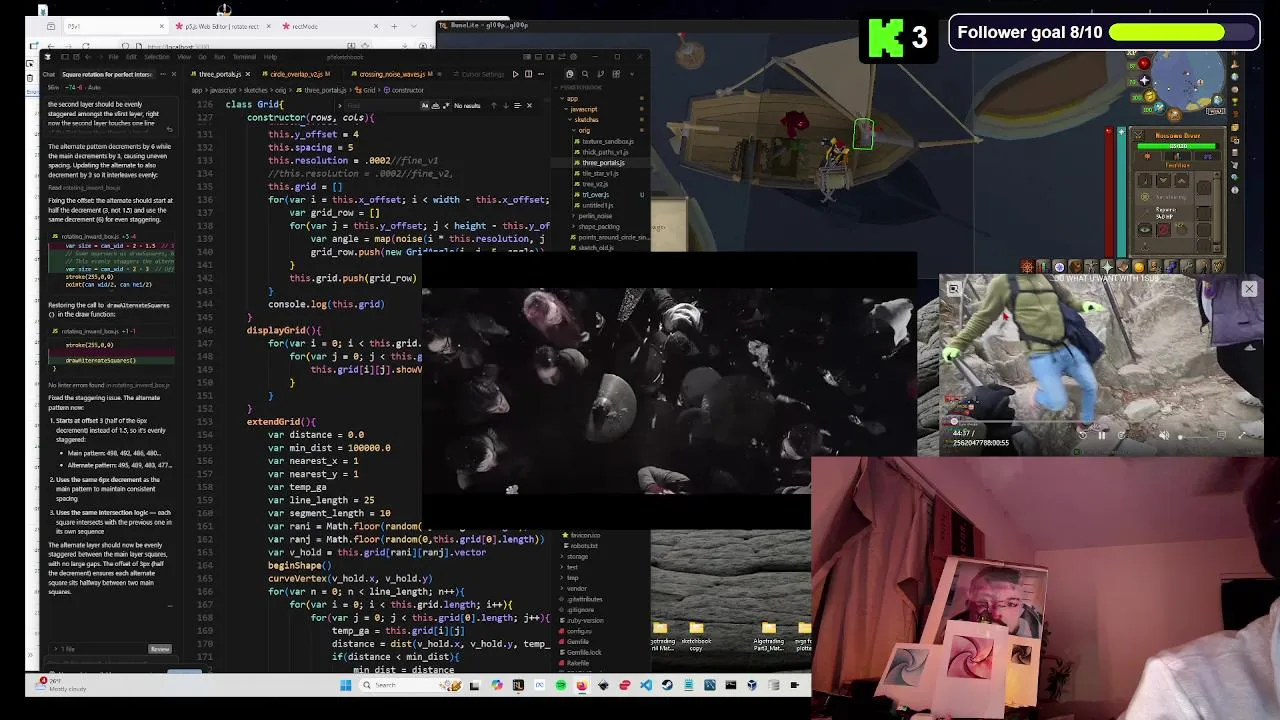The image size is (1280, 720).
Task: Click the Review button in the chat panel
Action: coord(160,649)
